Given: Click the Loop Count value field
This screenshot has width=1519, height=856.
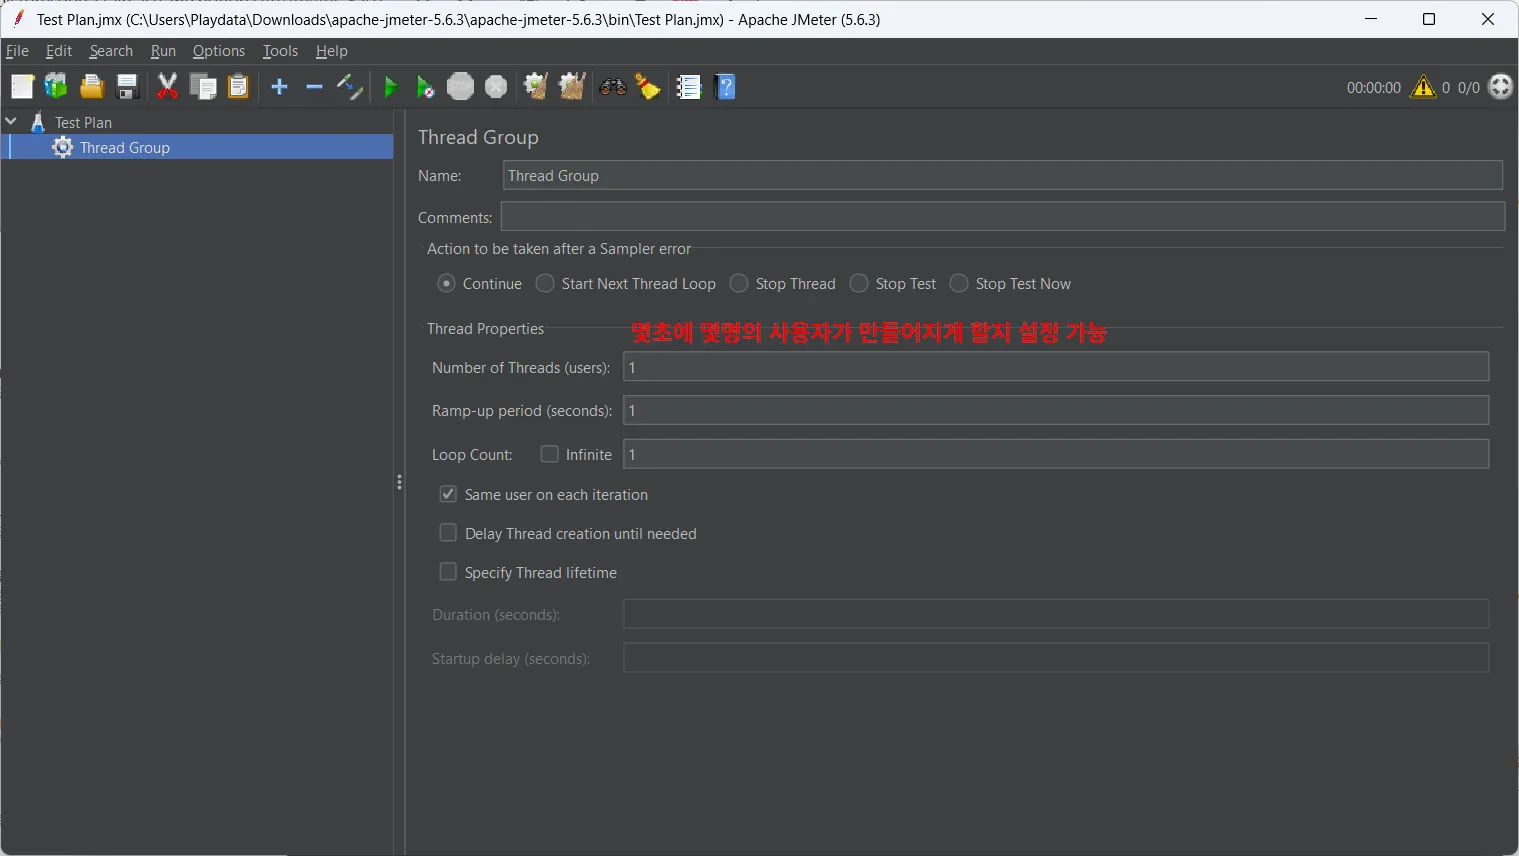Looking at the screenshot, I should (x=1056, y=454).
